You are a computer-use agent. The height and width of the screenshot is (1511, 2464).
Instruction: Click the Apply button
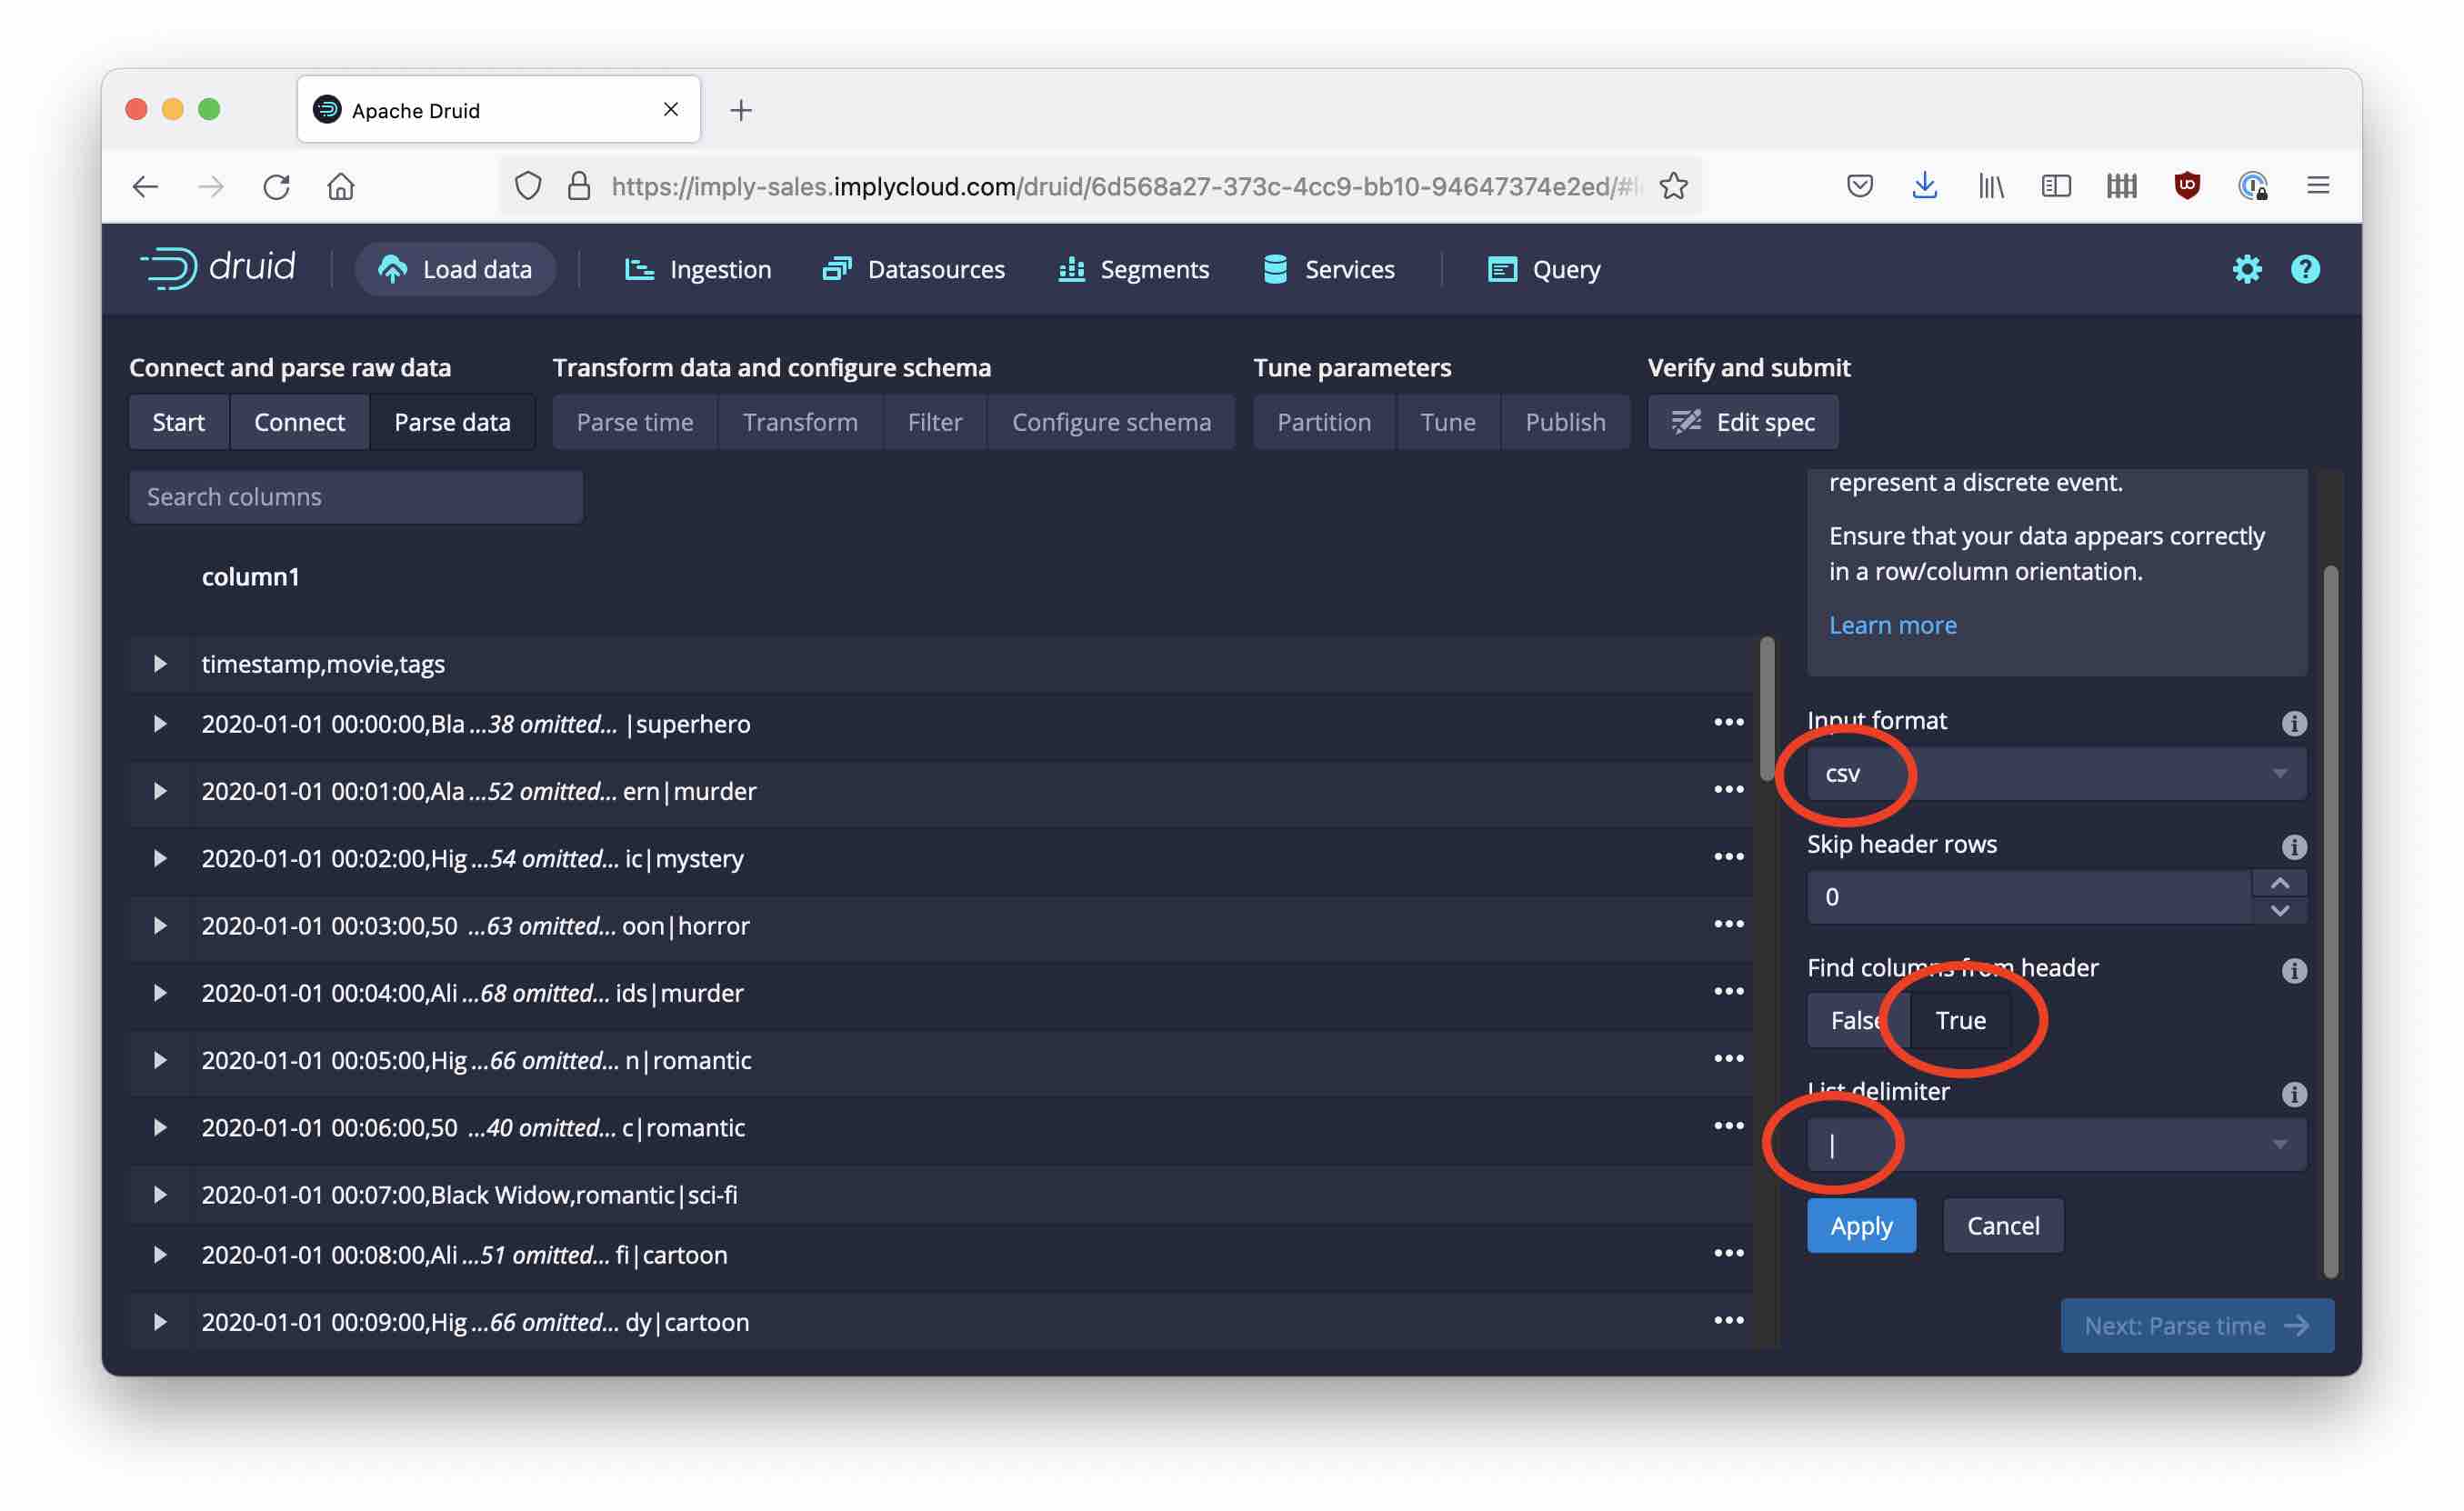coord(1860,1225)
